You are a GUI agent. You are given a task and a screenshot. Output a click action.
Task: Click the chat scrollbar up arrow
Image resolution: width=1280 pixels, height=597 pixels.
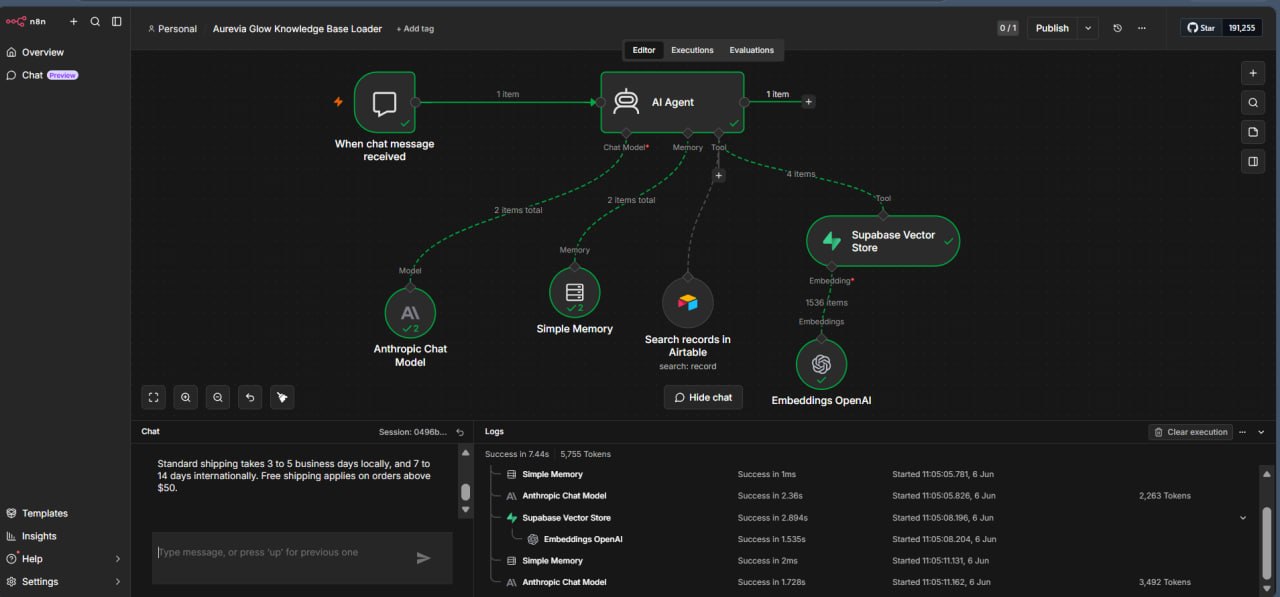click(x=465, y=453)
